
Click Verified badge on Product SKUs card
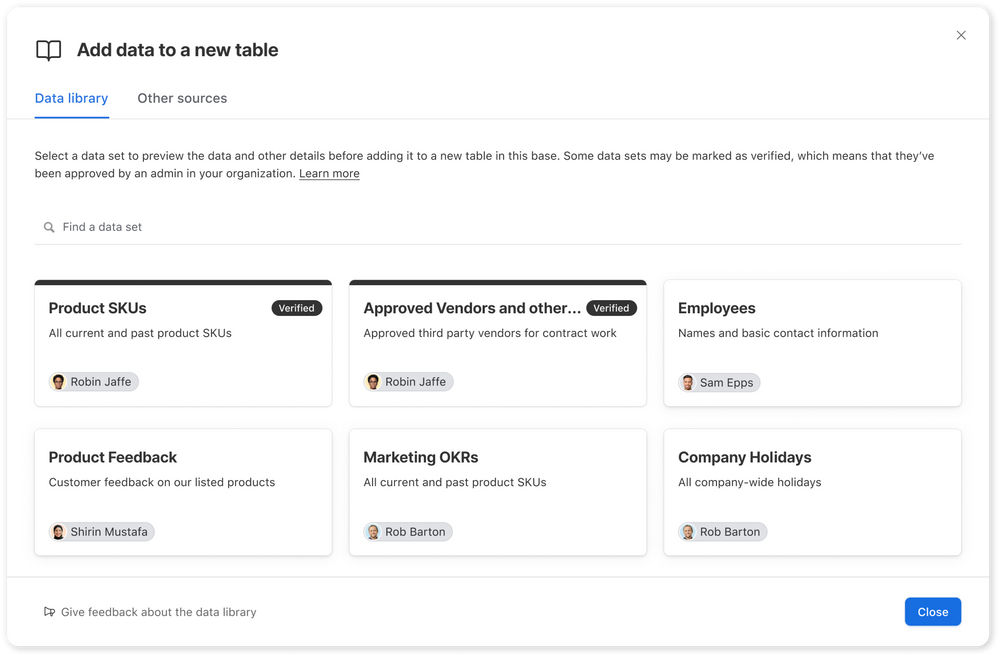(x=297, y=308)
